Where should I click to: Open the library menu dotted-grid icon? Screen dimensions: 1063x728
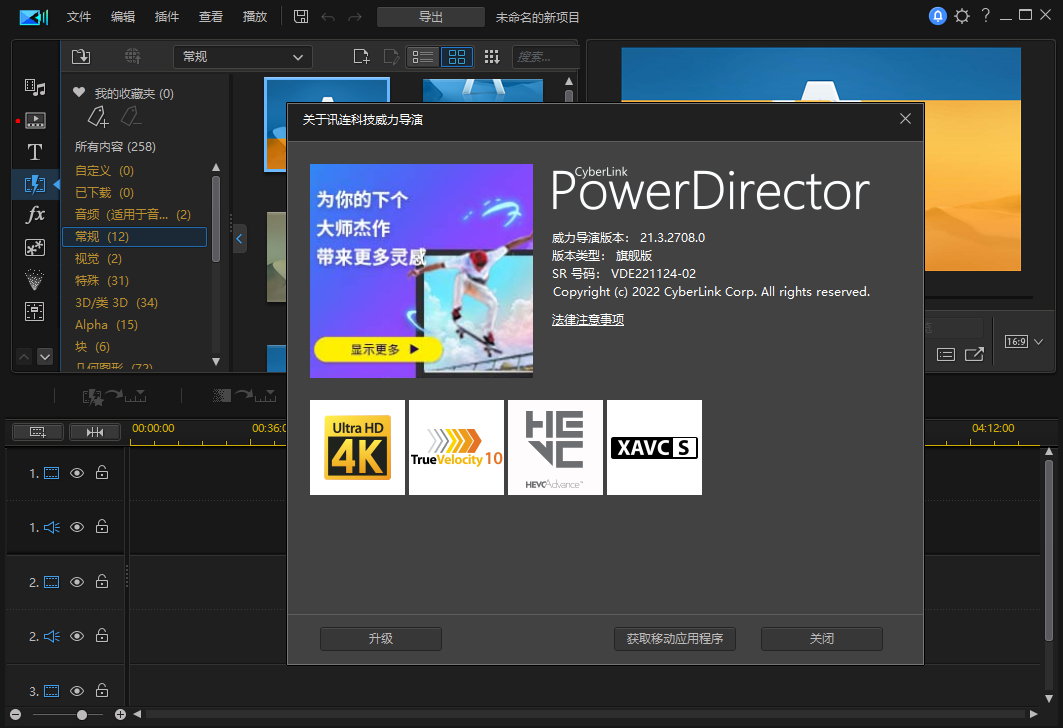(492, 57)
